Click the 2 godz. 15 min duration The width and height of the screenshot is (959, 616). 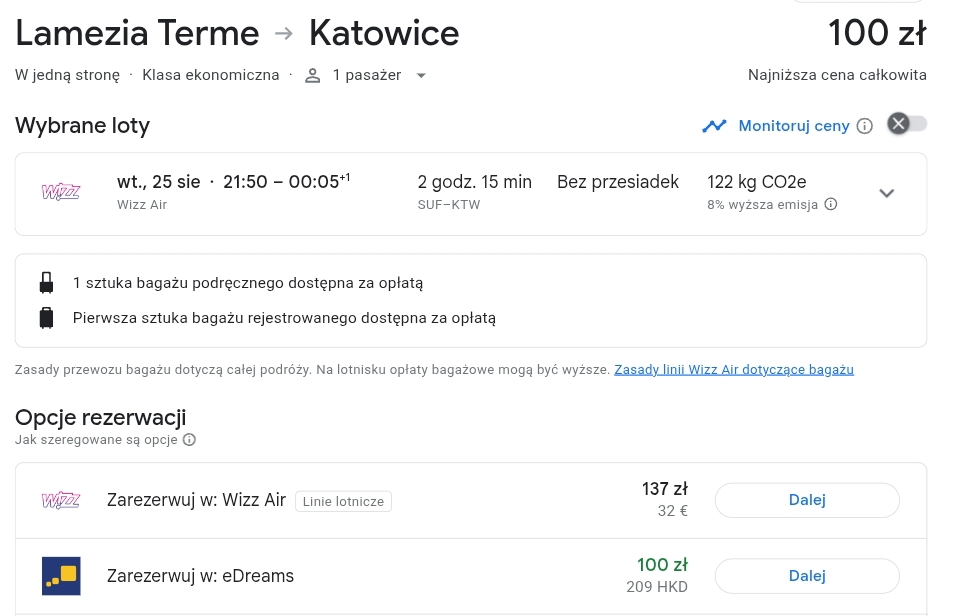pos(475,182)
